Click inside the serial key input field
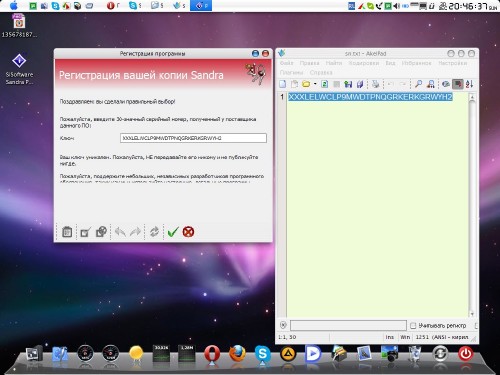The height and width of the screenshot is (375, 500). coord(193,138)
